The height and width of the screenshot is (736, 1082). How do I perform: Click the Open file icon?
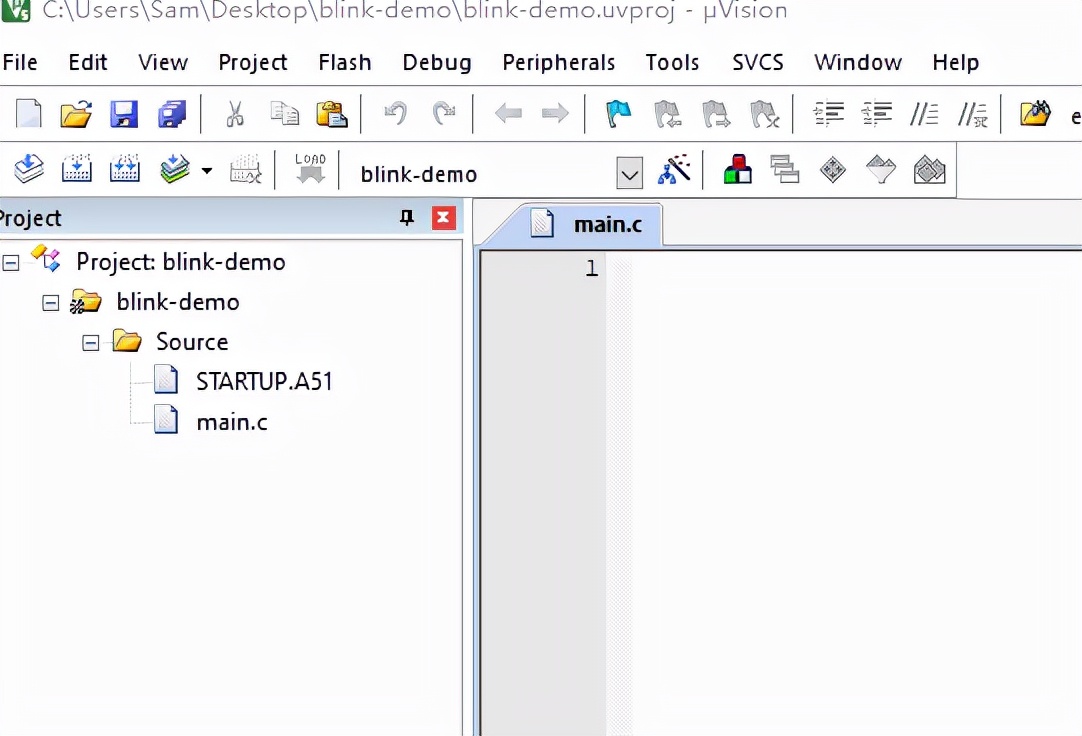[76, 114]
